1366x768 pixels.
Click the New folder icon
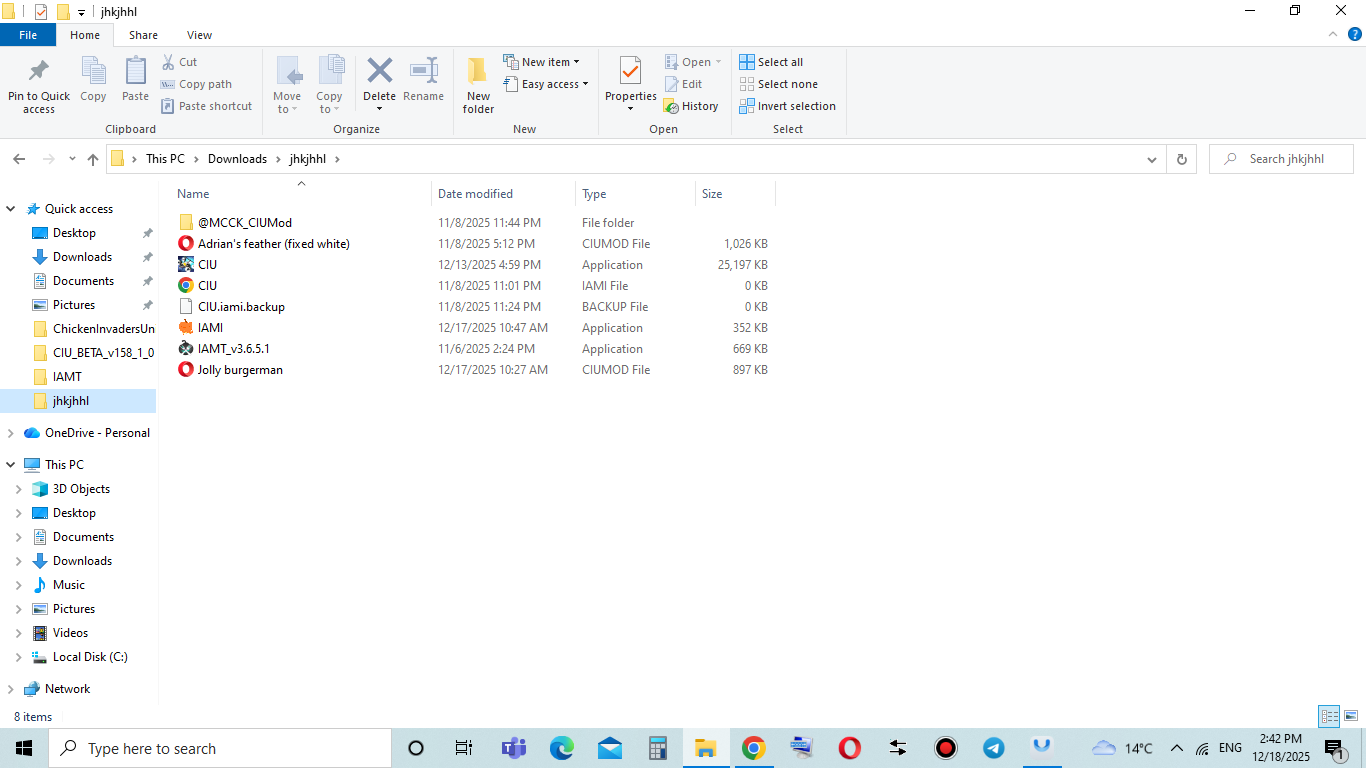(478, 72)
